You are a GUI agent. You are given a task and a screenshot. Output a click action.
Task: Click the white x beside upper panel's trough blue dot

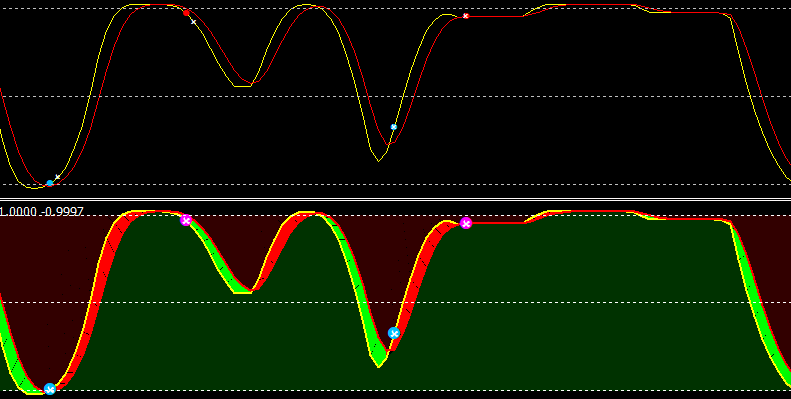(58, 177)
